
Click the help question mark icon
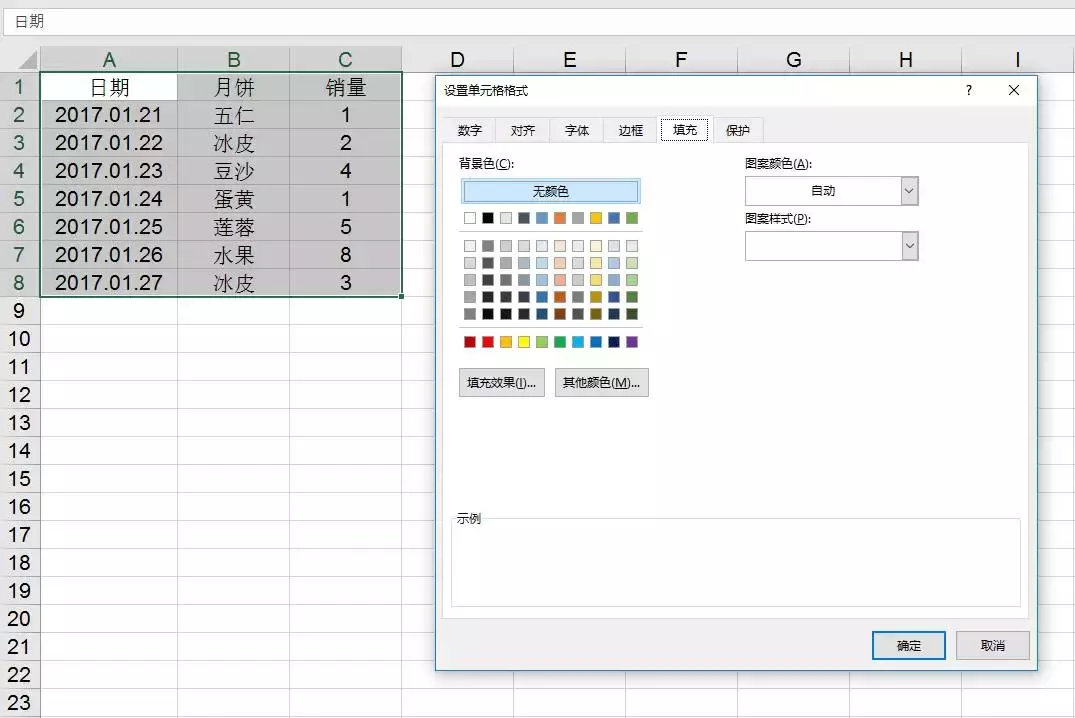tap(968, 91)
